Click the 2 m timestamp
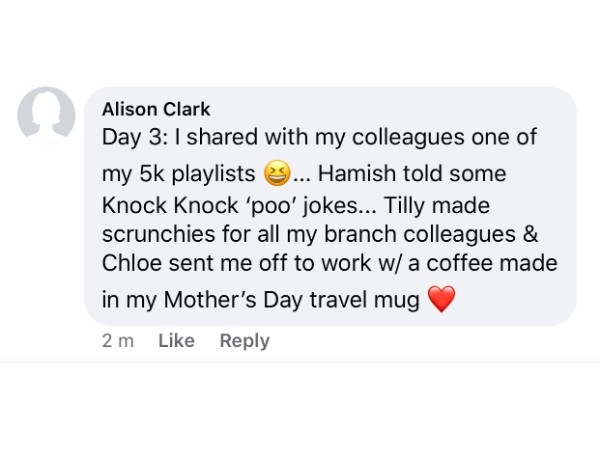The width and height of the screenshot is (600, 450). [x=118, y=341]
